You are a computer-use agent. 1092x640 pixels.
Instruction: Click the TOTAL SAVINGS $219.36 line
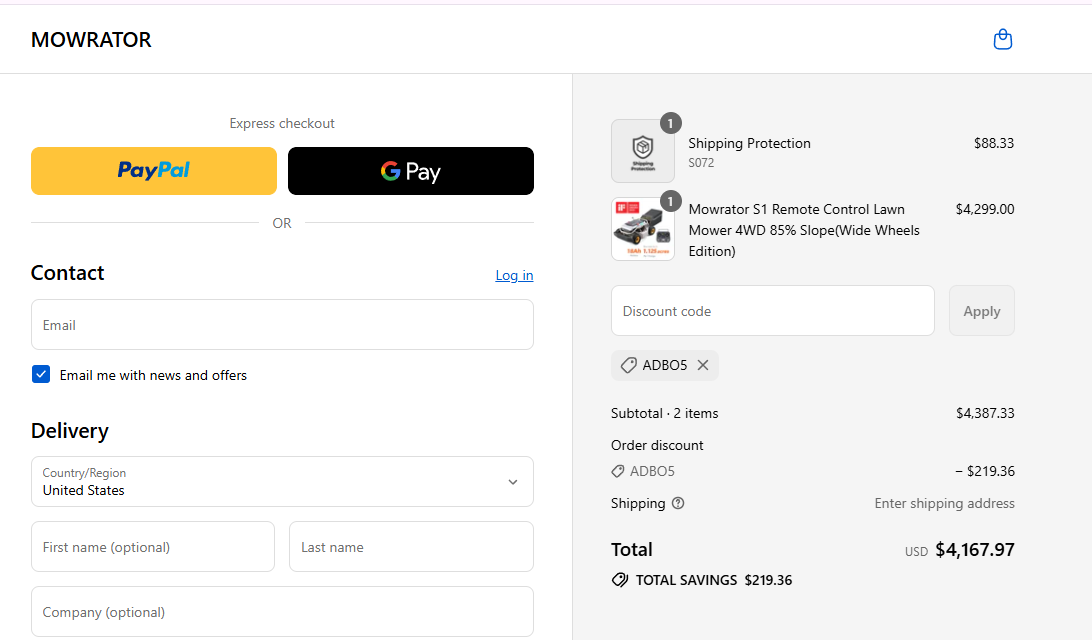tap(702, 580)
